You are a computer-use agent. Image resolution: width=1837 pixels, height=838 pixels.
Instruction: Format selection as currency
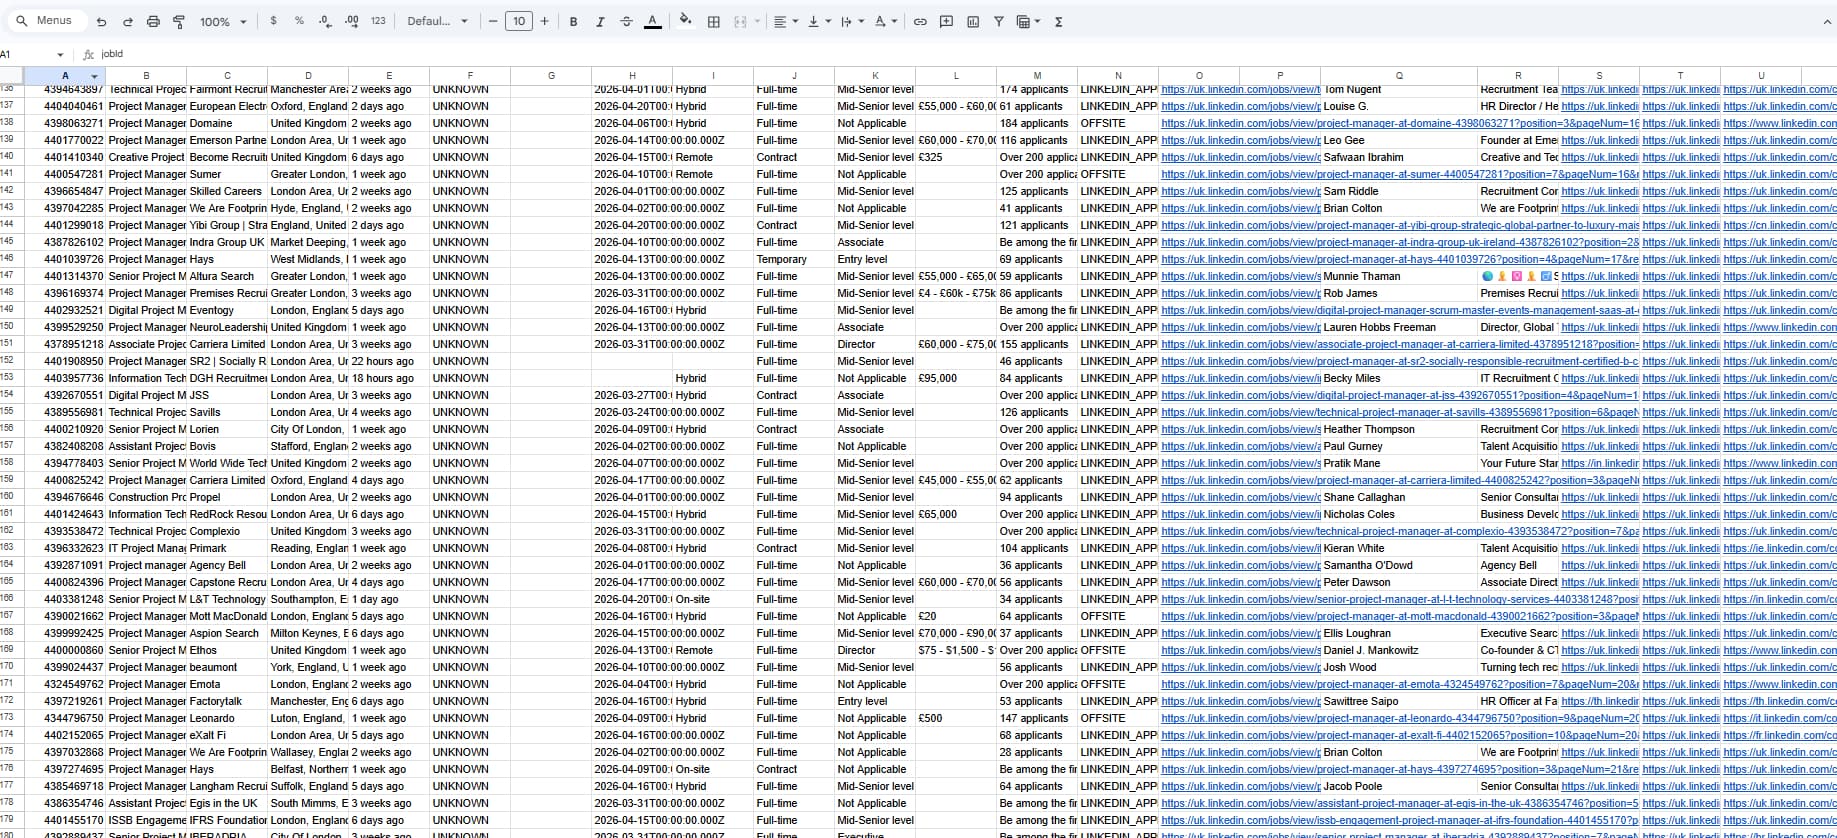(x=273, y=21)
